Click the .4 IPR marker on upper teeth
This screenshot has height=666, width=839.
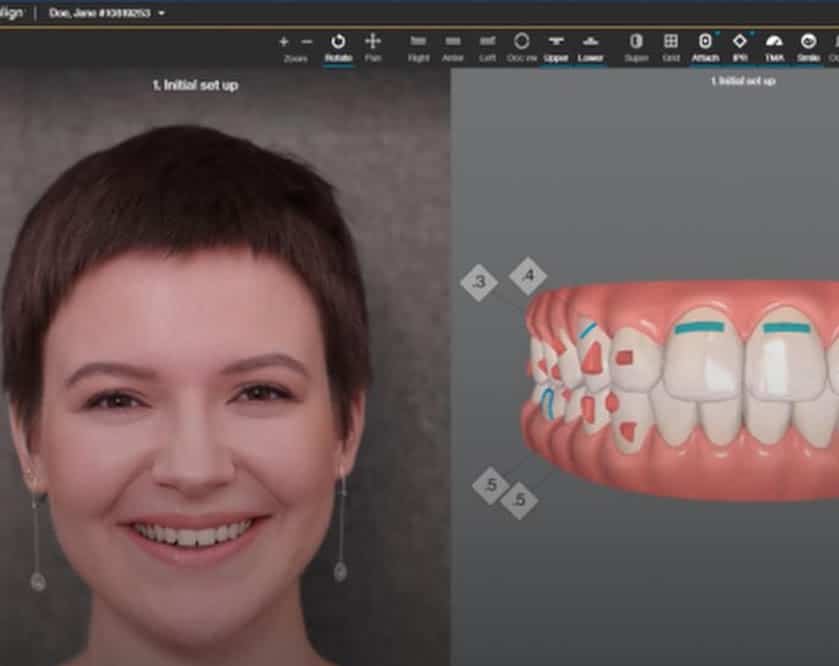[528, 275]
